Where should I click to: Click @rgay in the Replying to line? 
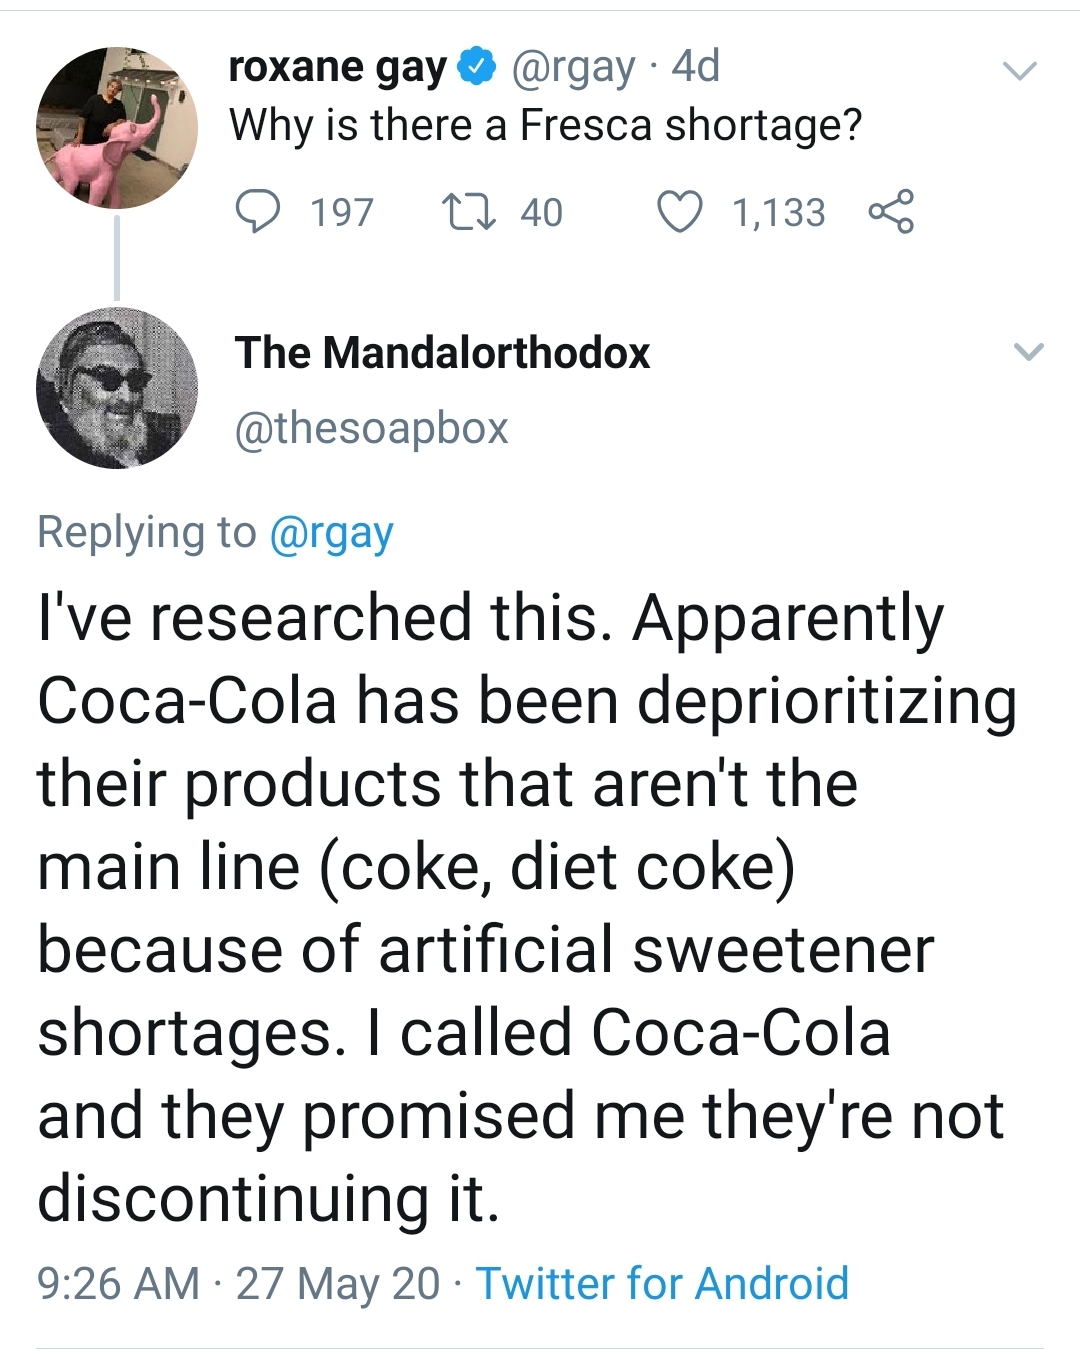[x=331, y=532]
